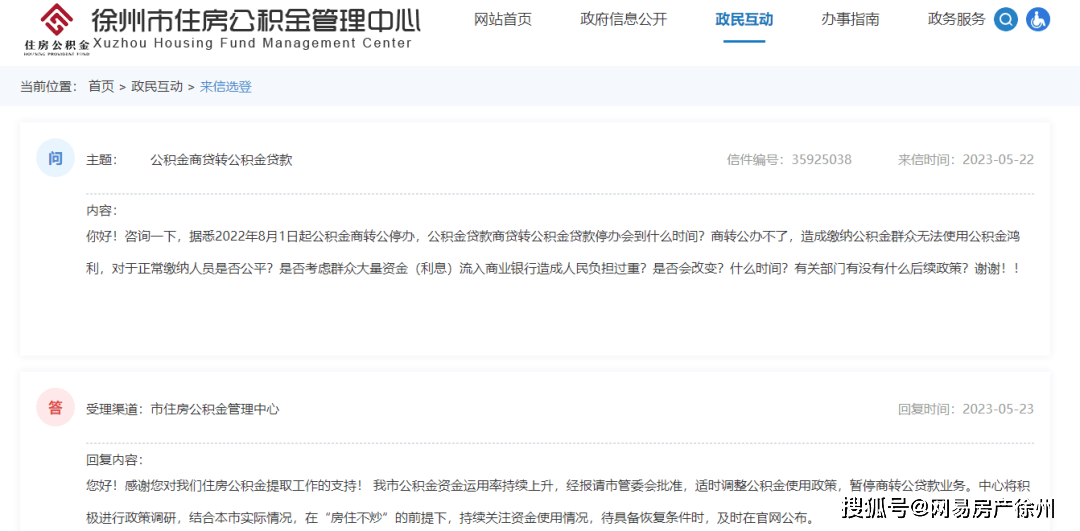Open the 政务服务 navigation item
1080x531 pixels.
pyautogui.click(x=956, y=19)
